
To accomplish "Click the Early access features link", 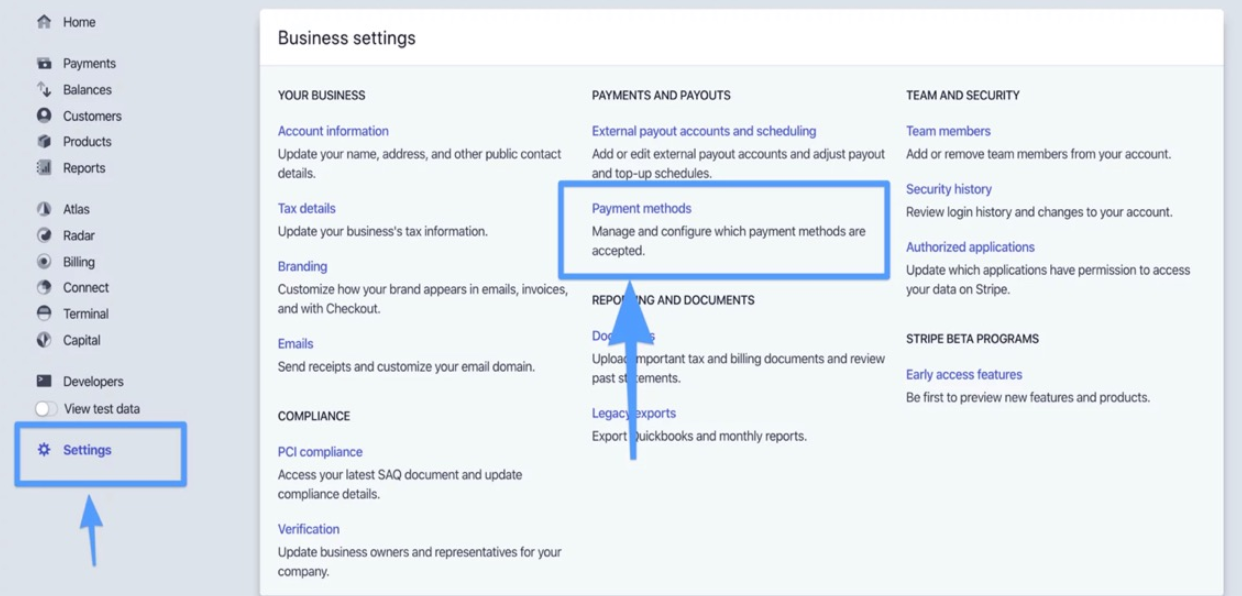I will (x=964, y=374).
